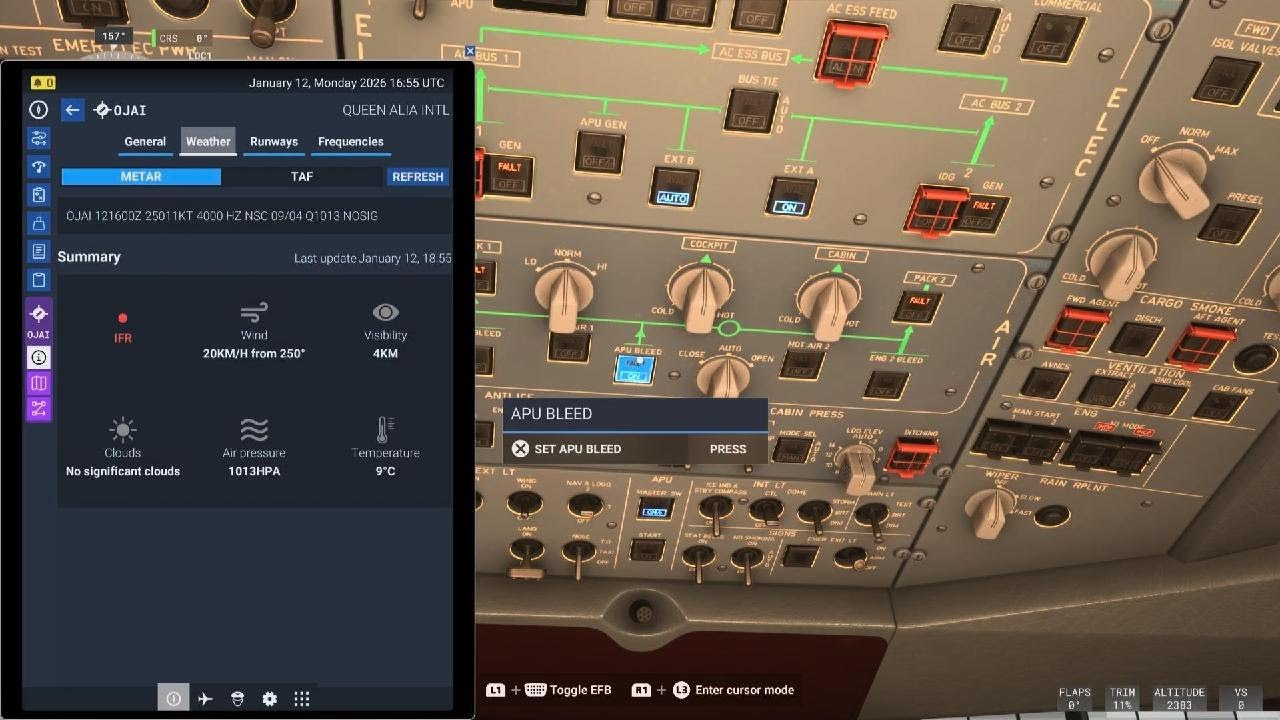
Task: Click the CABIN temperature knob
Action: tap(829, 304)
